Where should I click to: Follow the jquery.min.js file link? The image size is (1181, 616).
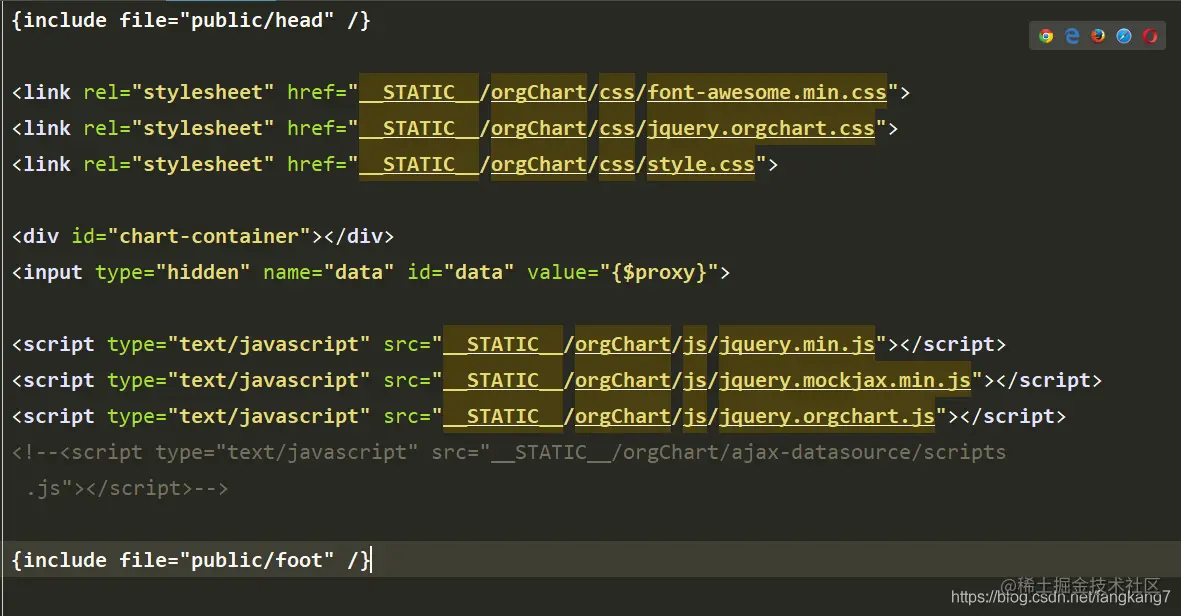coord(797,345)
